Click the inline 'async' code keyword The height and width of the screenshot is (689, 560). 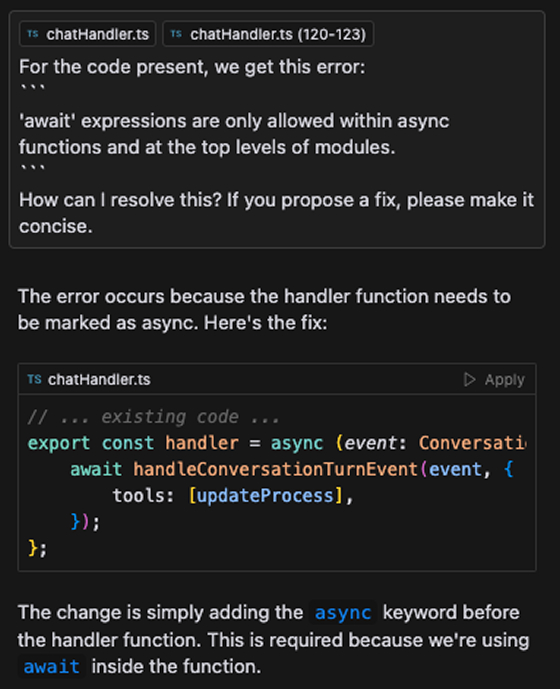tap(343, 613)
